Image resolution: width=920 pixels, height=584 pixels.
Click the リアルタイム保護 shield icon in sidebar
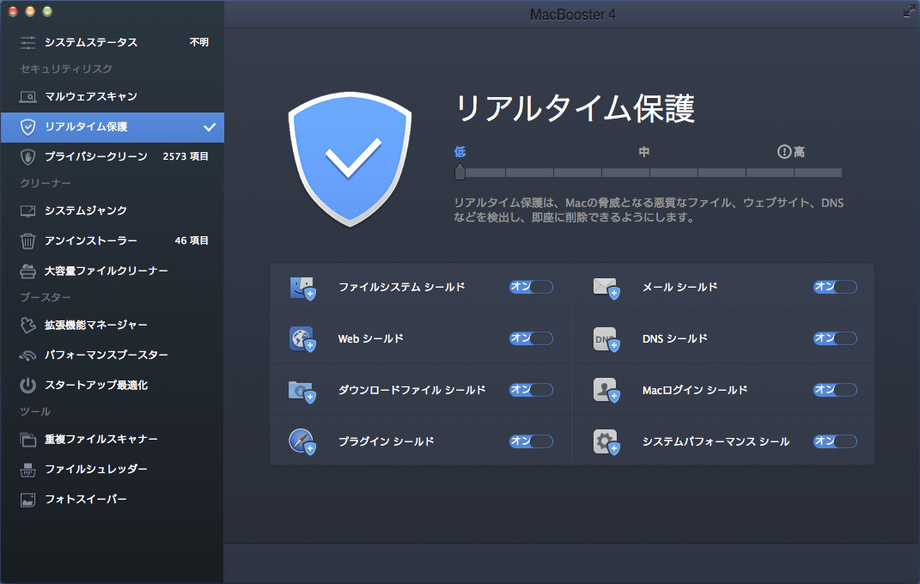(28, 127)
